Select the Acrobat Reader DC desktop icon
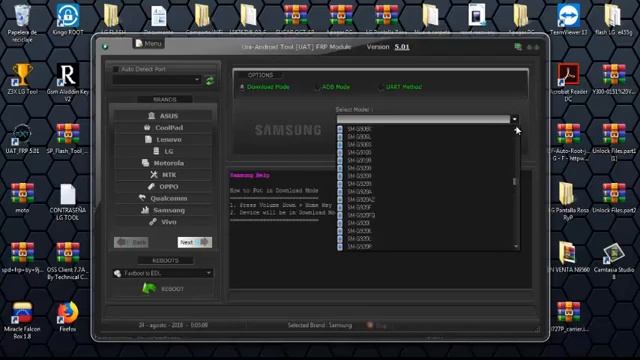This screenshot has height=360, width=640. [x=569, y=83]
